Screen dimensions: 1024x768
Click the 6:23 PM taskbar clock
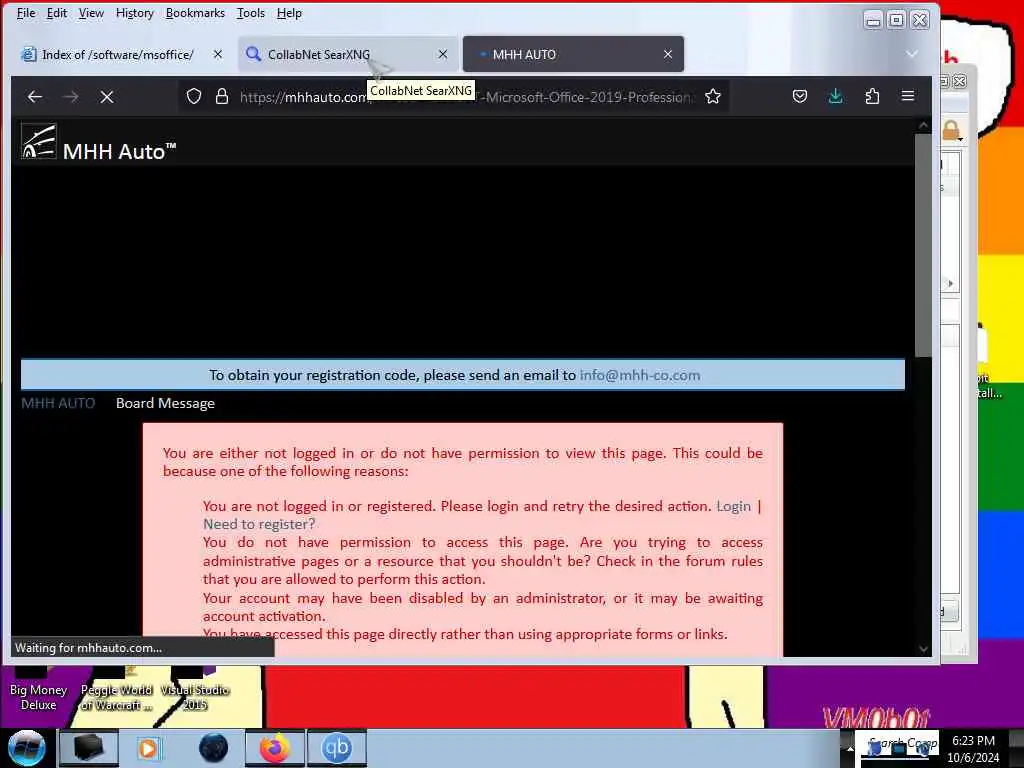click(x=973, y=748)
